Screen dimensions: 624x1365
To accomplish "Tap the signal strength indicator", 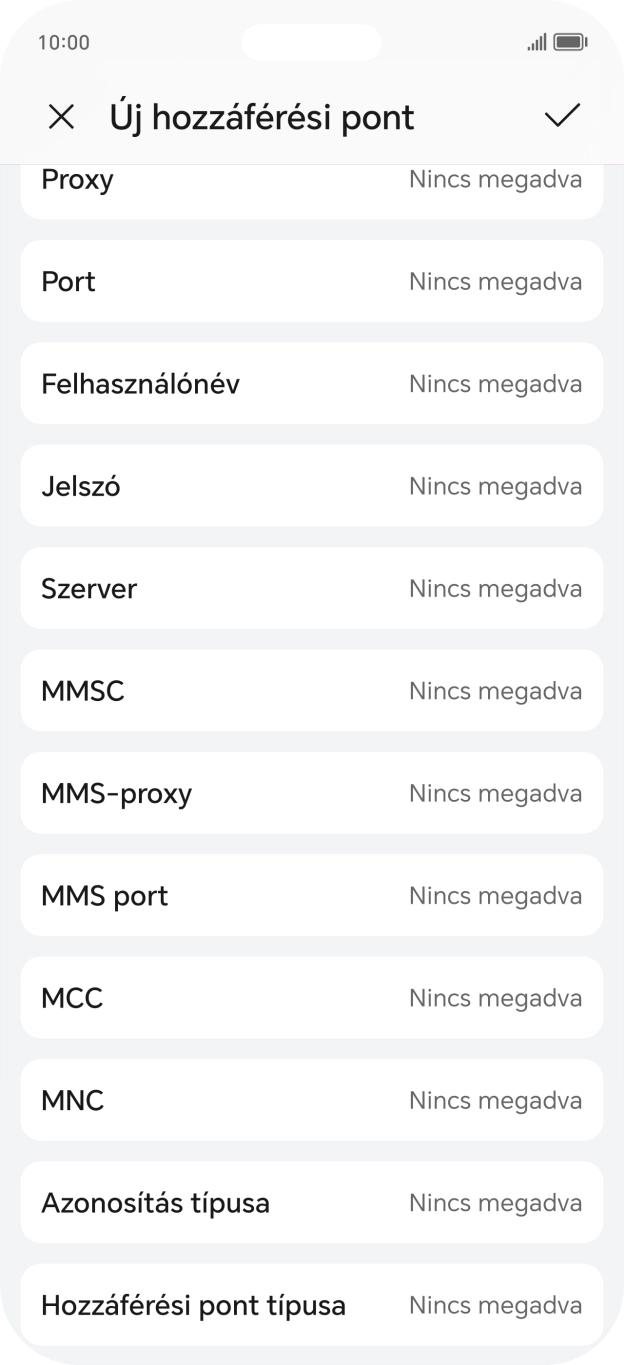I will click(536, 43).
